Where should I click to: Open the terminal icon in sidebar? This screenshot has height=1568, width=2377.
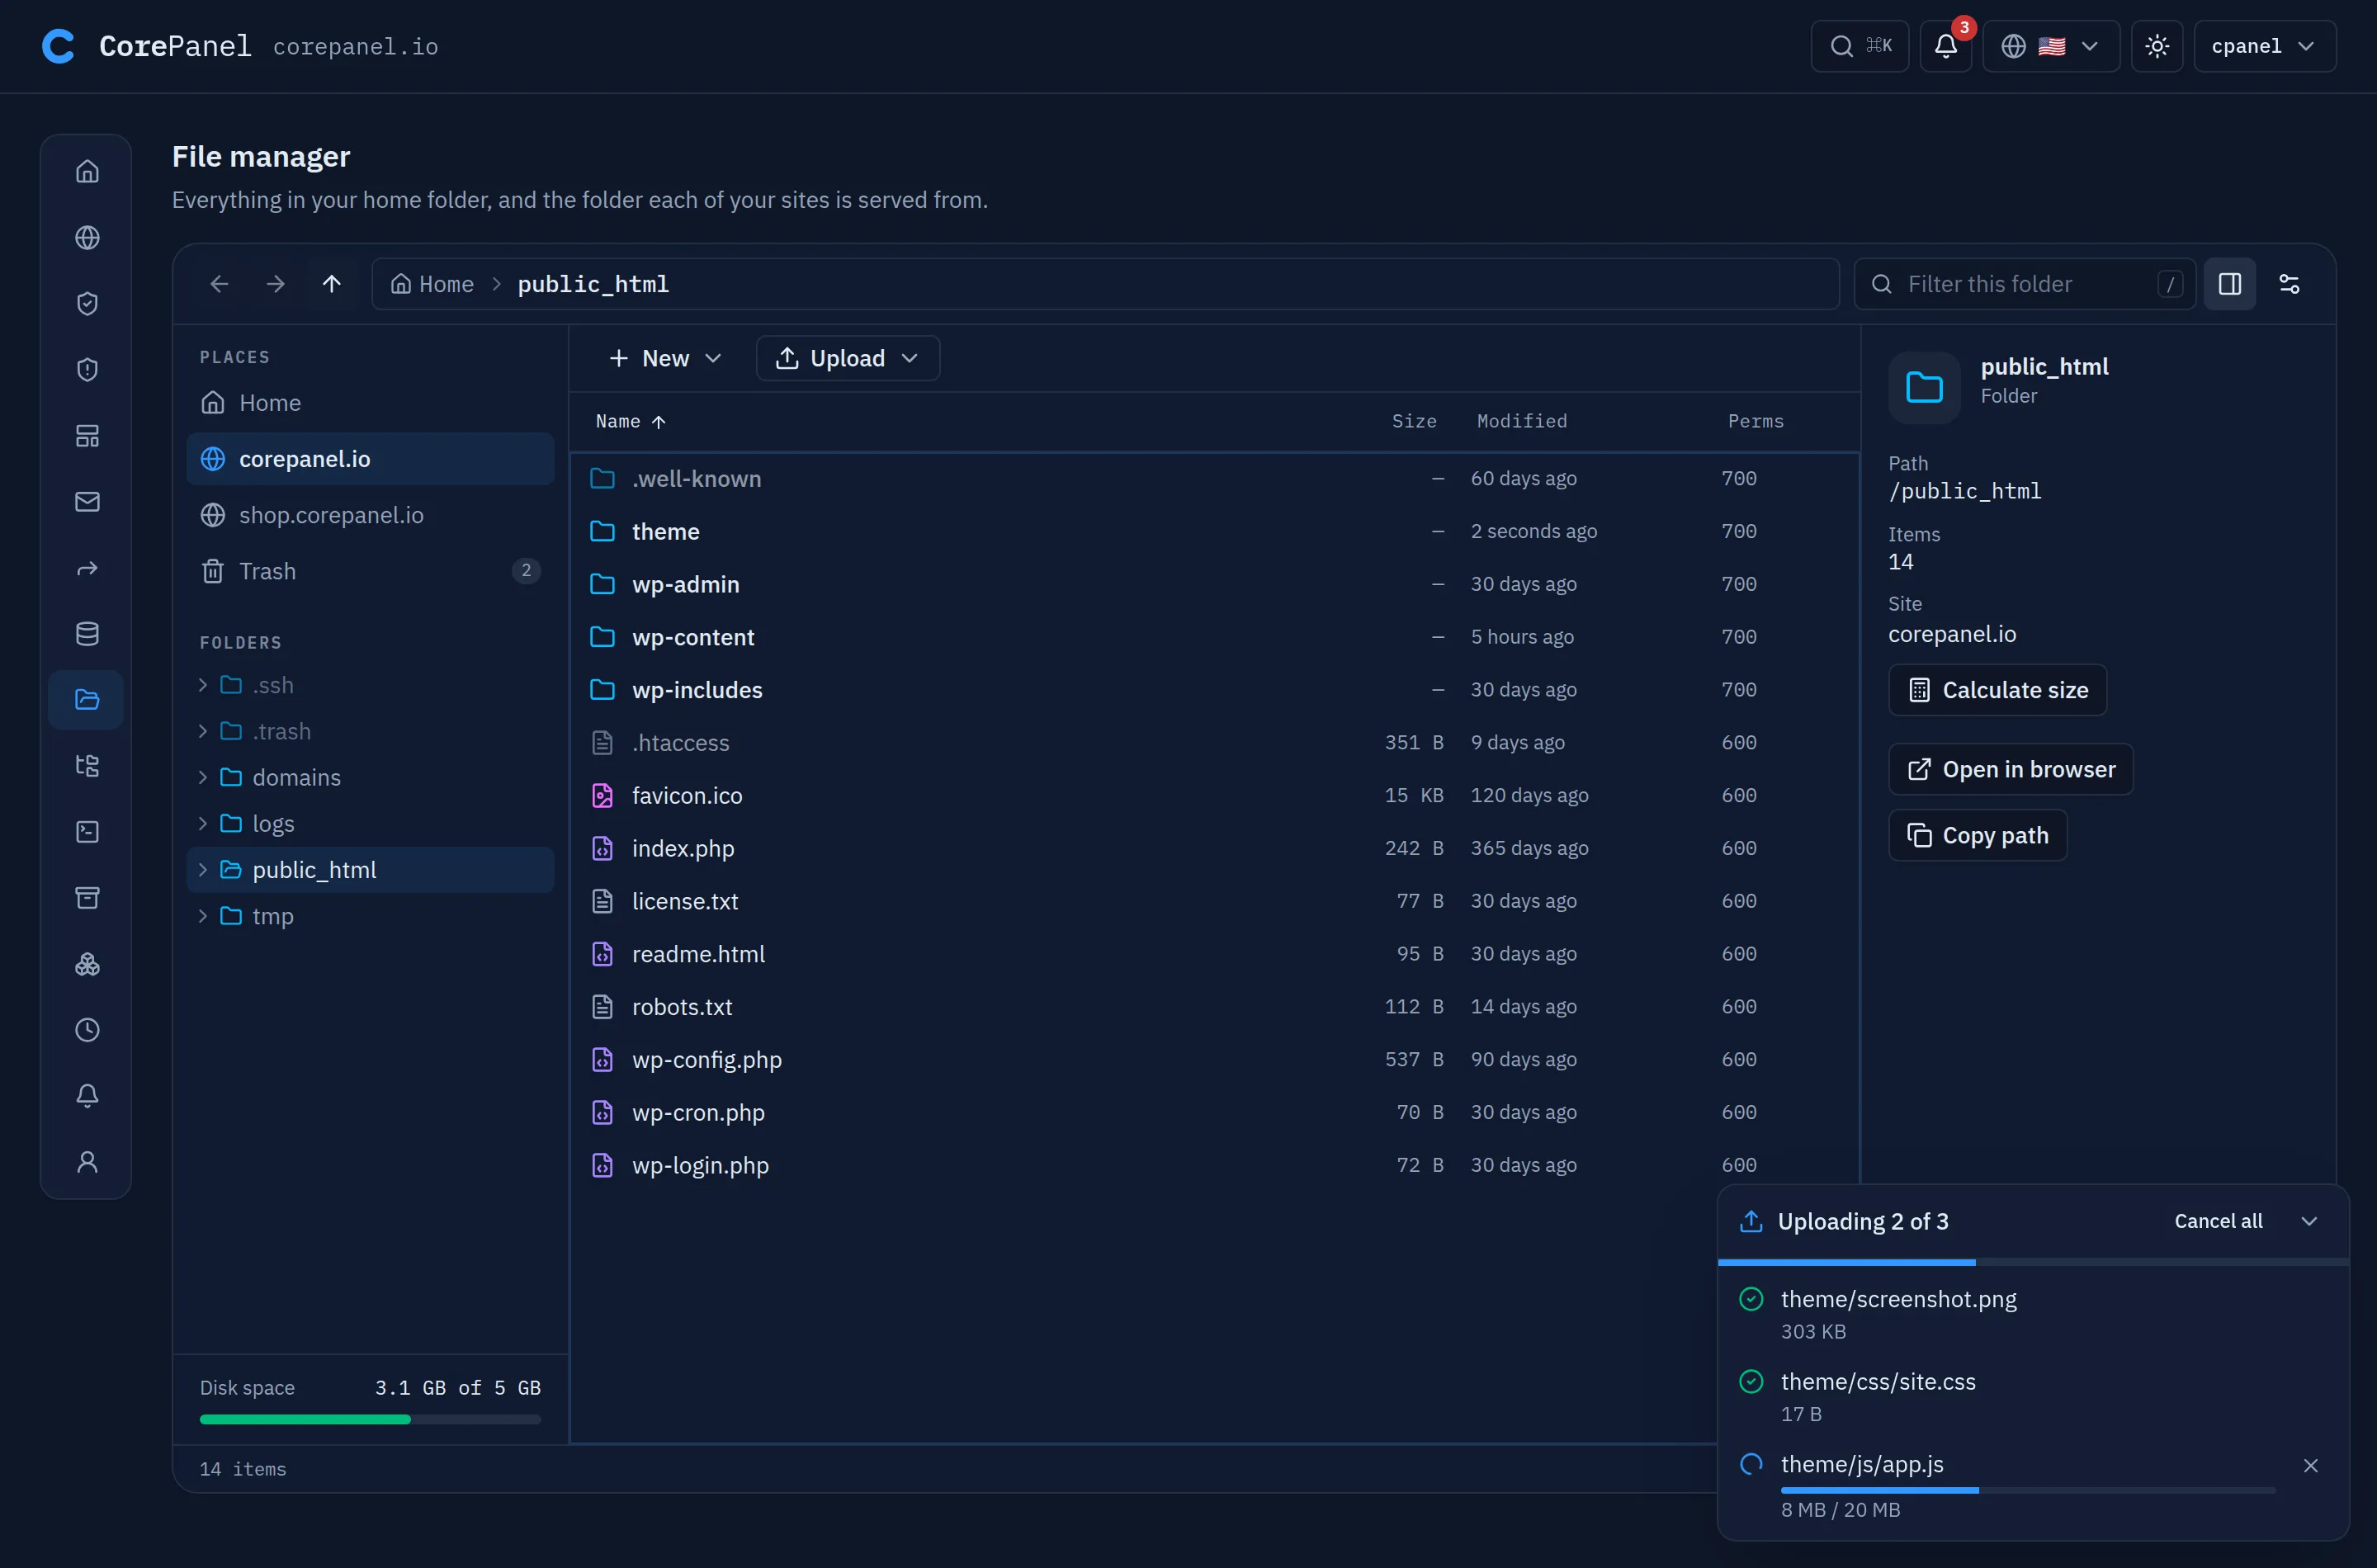[x=87, y=831]
